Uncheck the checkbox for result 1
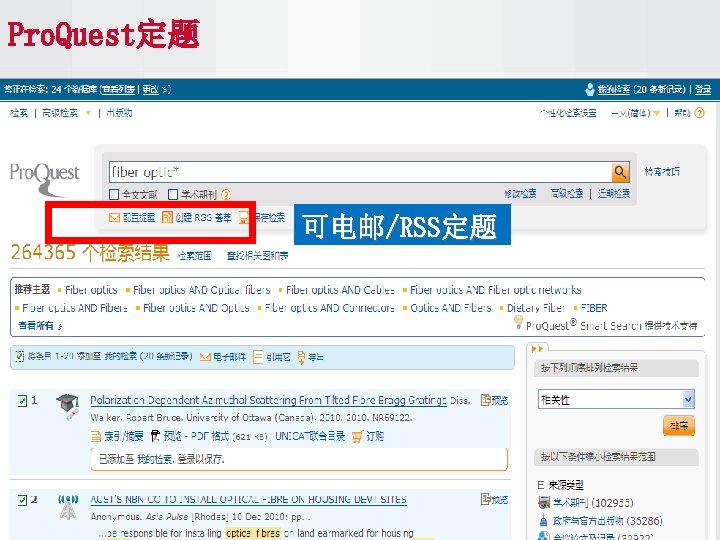Image resolution: width=720 pixels, height=540 pixels. [x=22, y=400]
